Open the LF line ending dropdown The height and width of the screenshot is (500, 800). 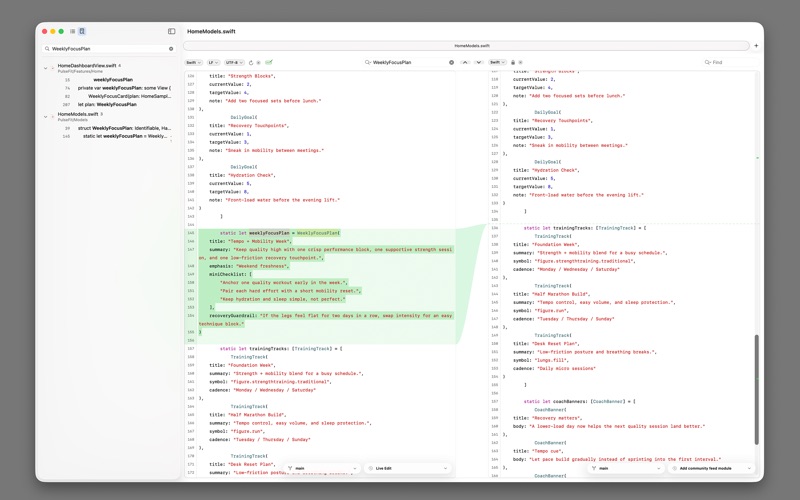213,62
